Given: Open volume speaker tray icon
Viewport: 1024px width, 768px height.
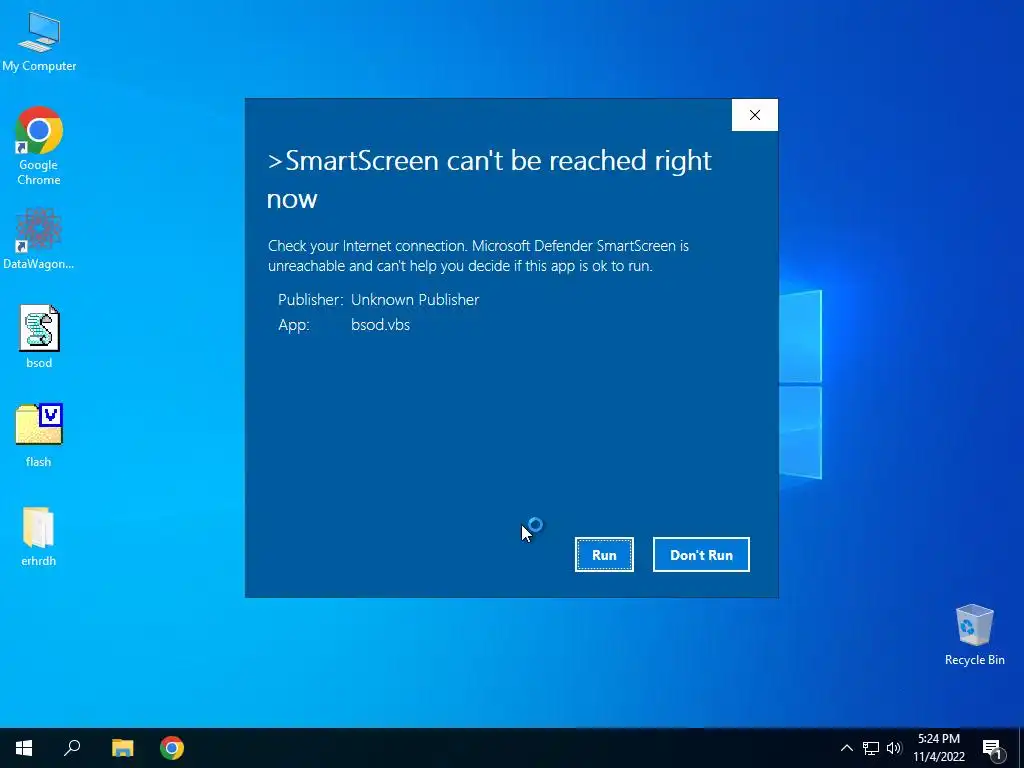Looking at the screenshot, I should click(x=894, y=748).
